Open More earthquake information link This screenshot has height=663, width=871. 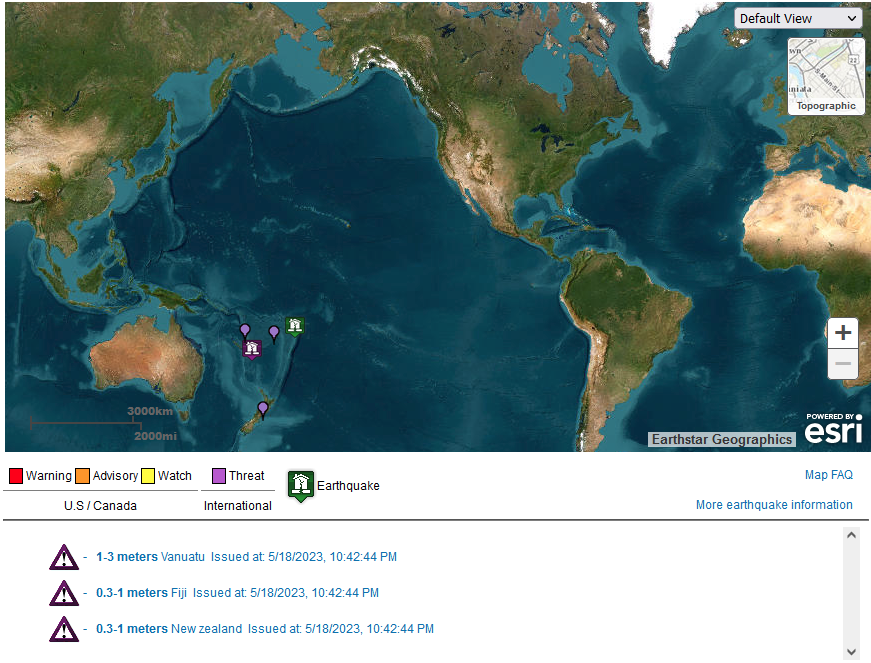[x=774, y=505]
